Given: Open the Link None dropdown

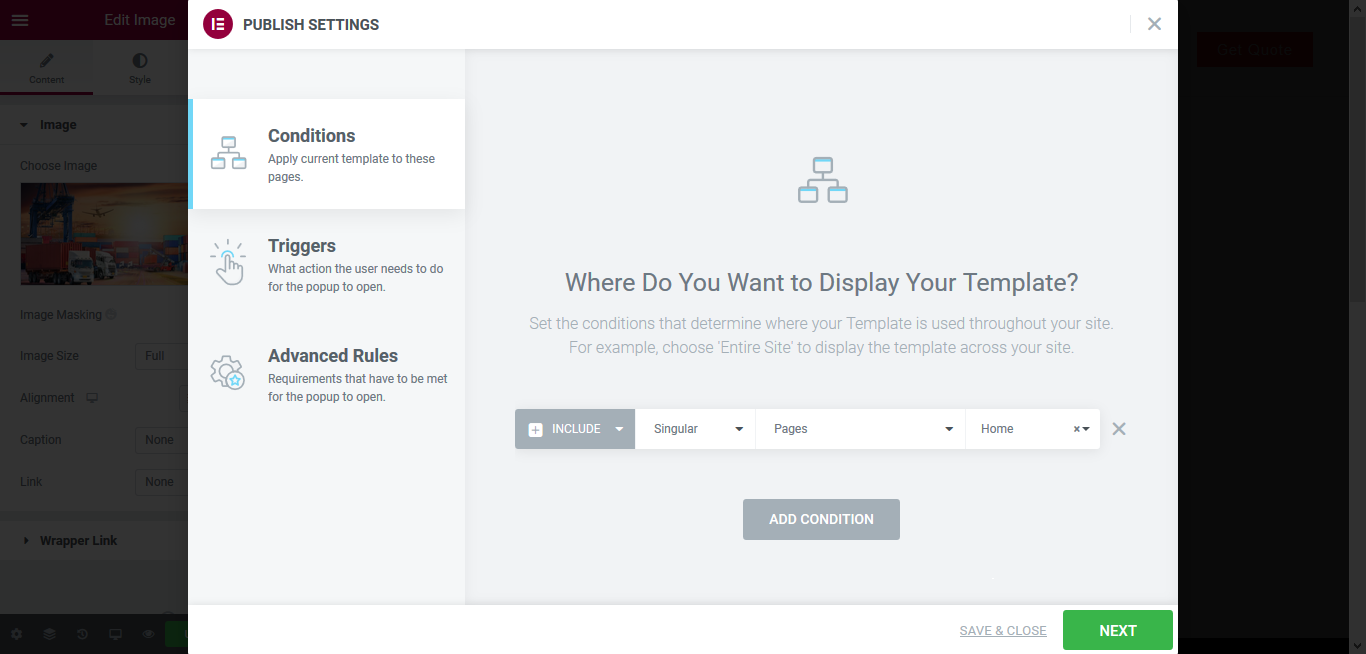Looking at the screenshot, I should point(161,482).
